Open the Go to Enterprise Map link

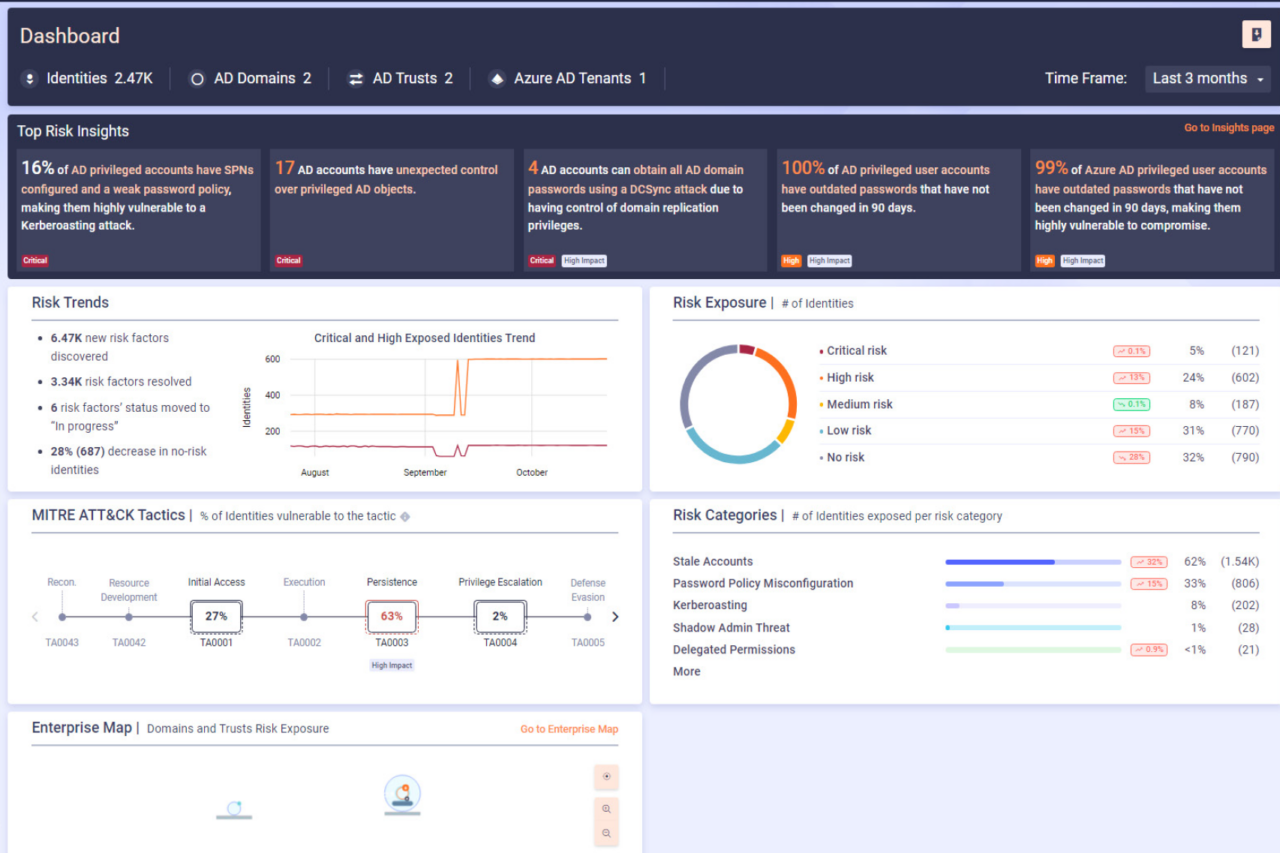point(569,729)
